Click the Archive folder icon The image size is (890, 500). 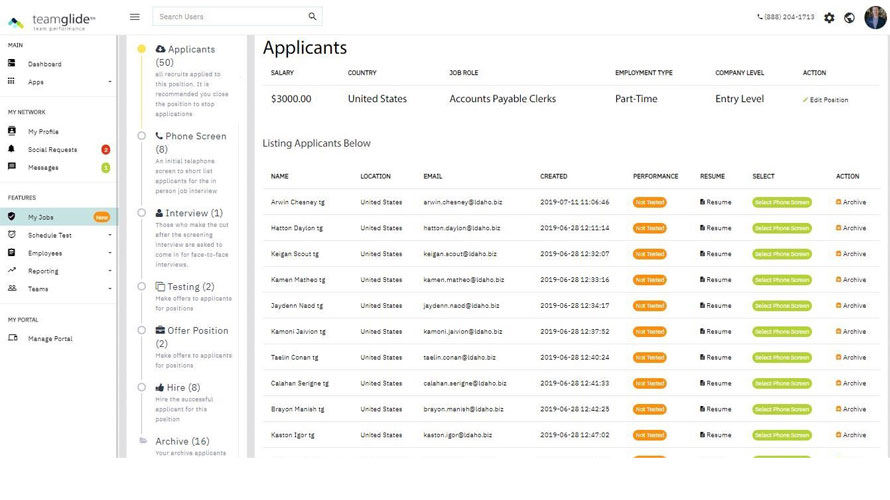(143, 440)
